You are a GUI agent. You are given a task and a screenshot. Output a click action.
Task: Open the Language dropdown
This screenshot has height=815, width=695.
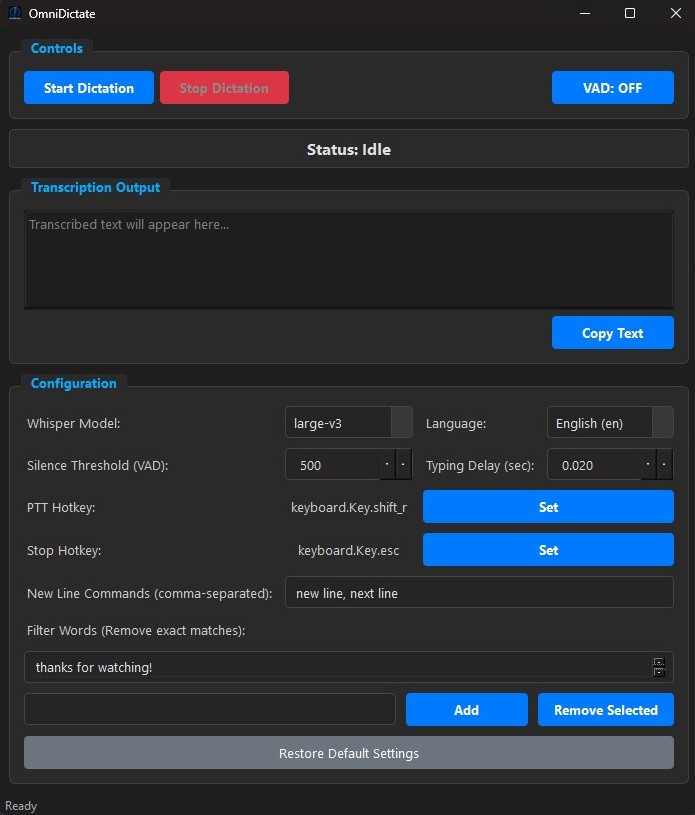point(608,422)
